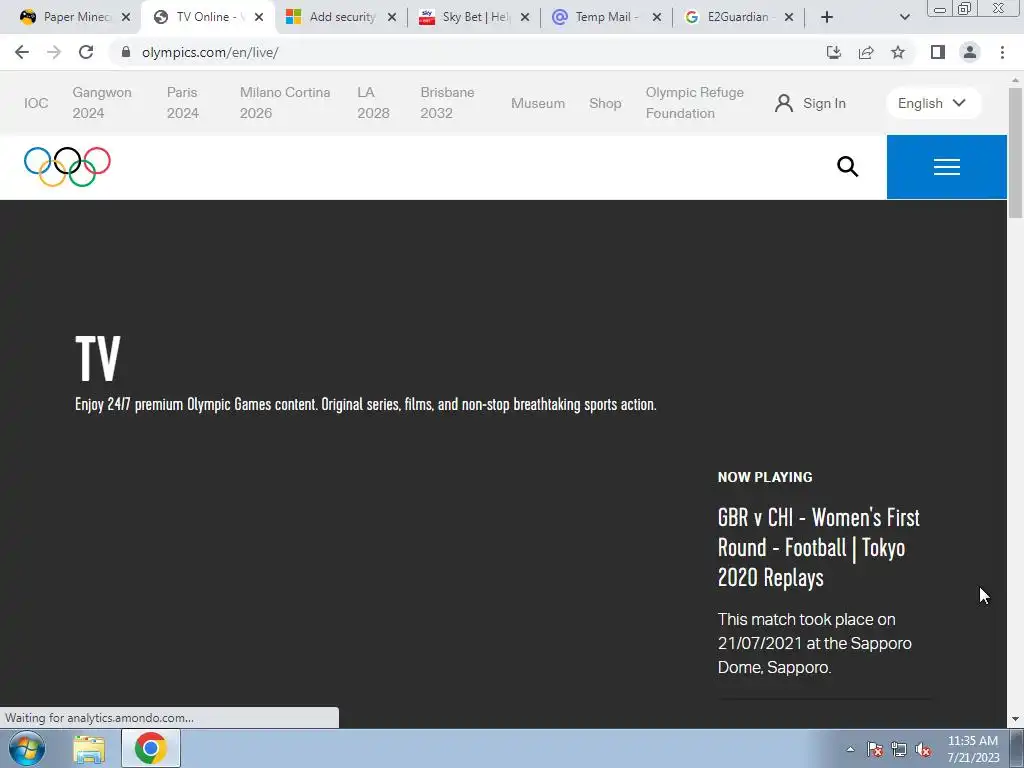Click the Olympic rings logo
The image size is (1024, 768).
pos(67,167)
